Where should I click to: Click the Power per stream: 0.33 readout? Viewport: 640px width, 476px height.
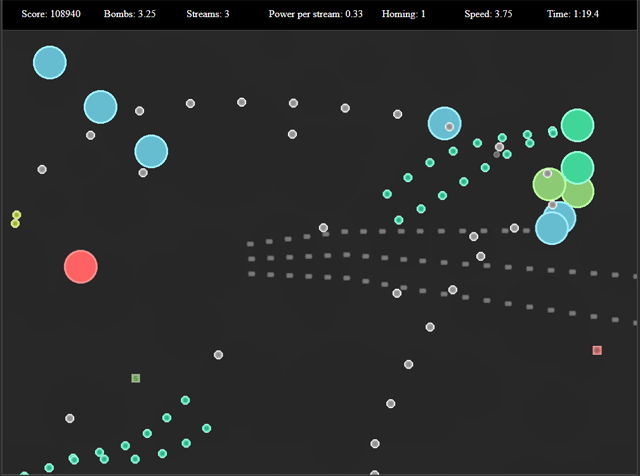(316, 14)
